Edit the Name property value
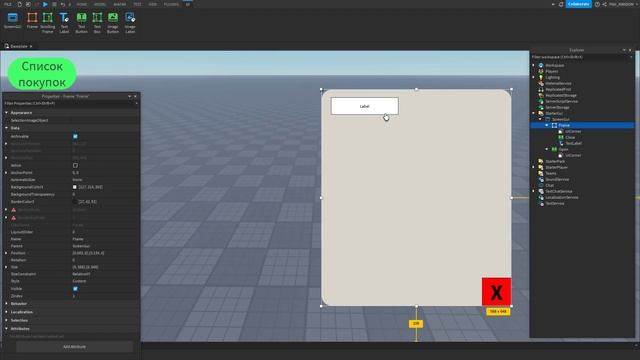 coord(105,239)
